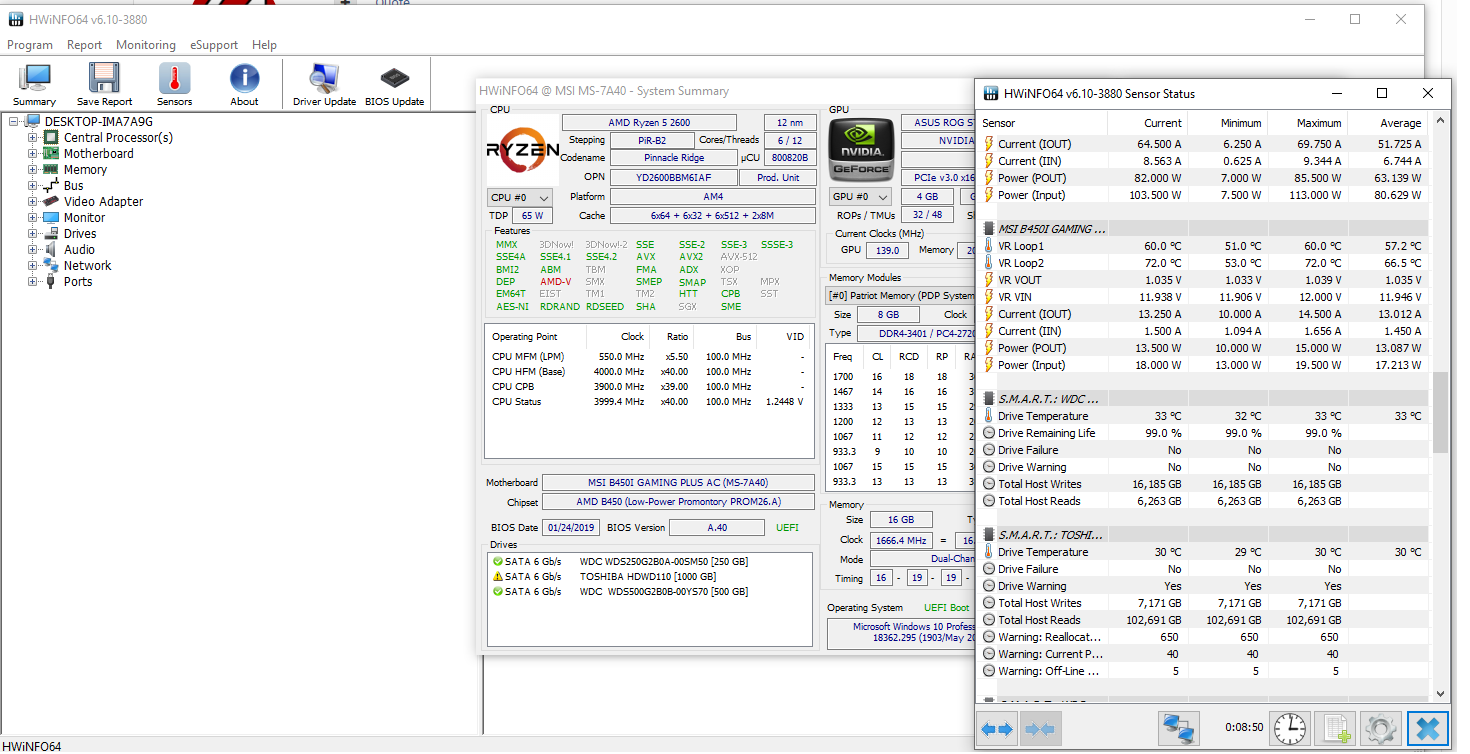Click the green check icon beside the WDC WDS250G2B0A drive
1470x754 pixels.
coord(498,562)
